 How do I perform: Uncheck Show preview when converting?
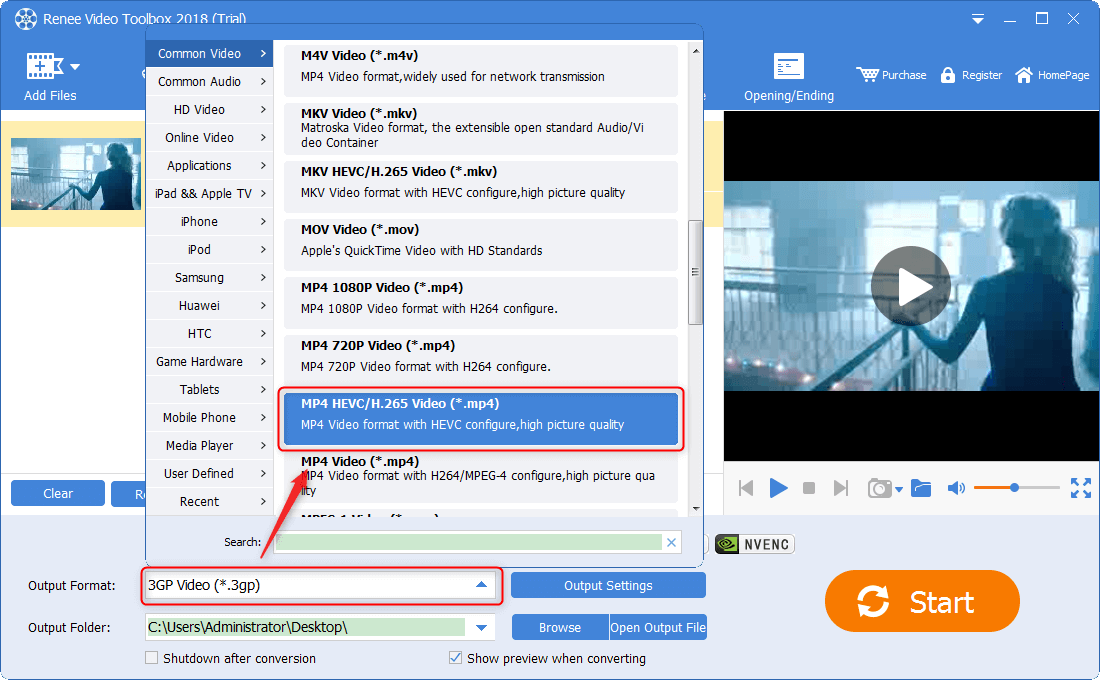pyautogui.click(x=456, y=658)
